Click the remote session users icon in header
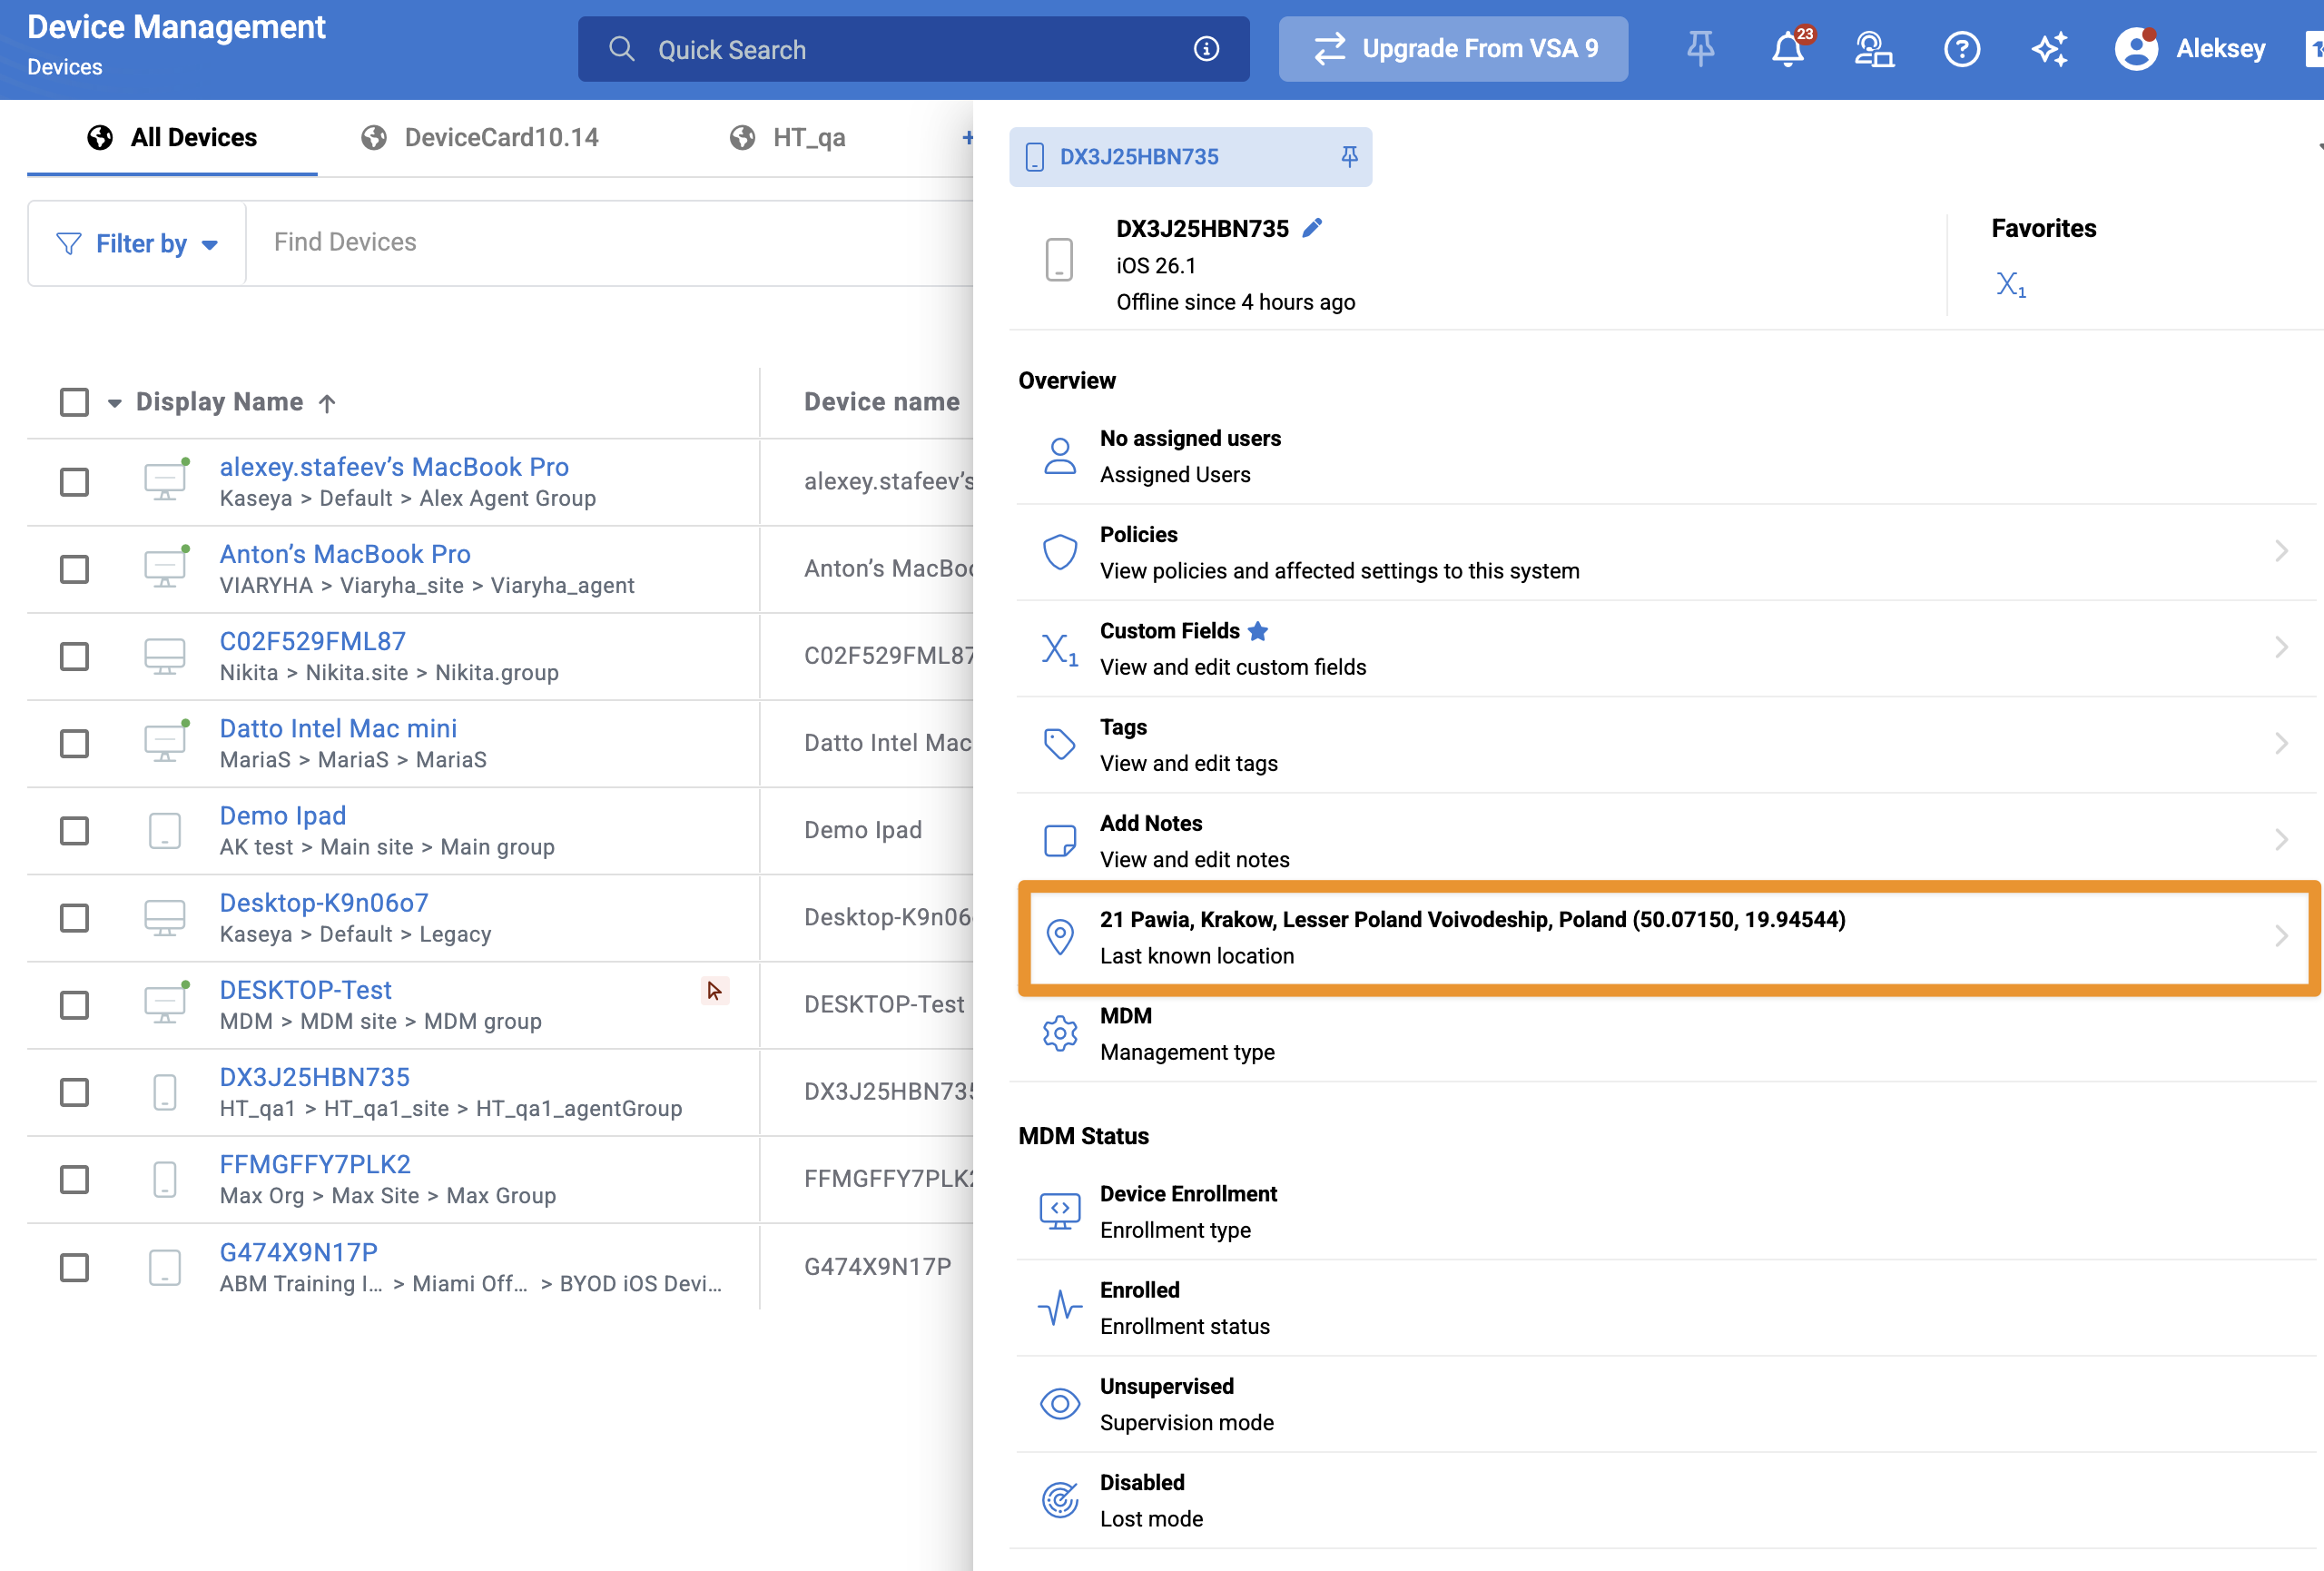Screen dimensions: 2324x1571 tap(1873, 49)
